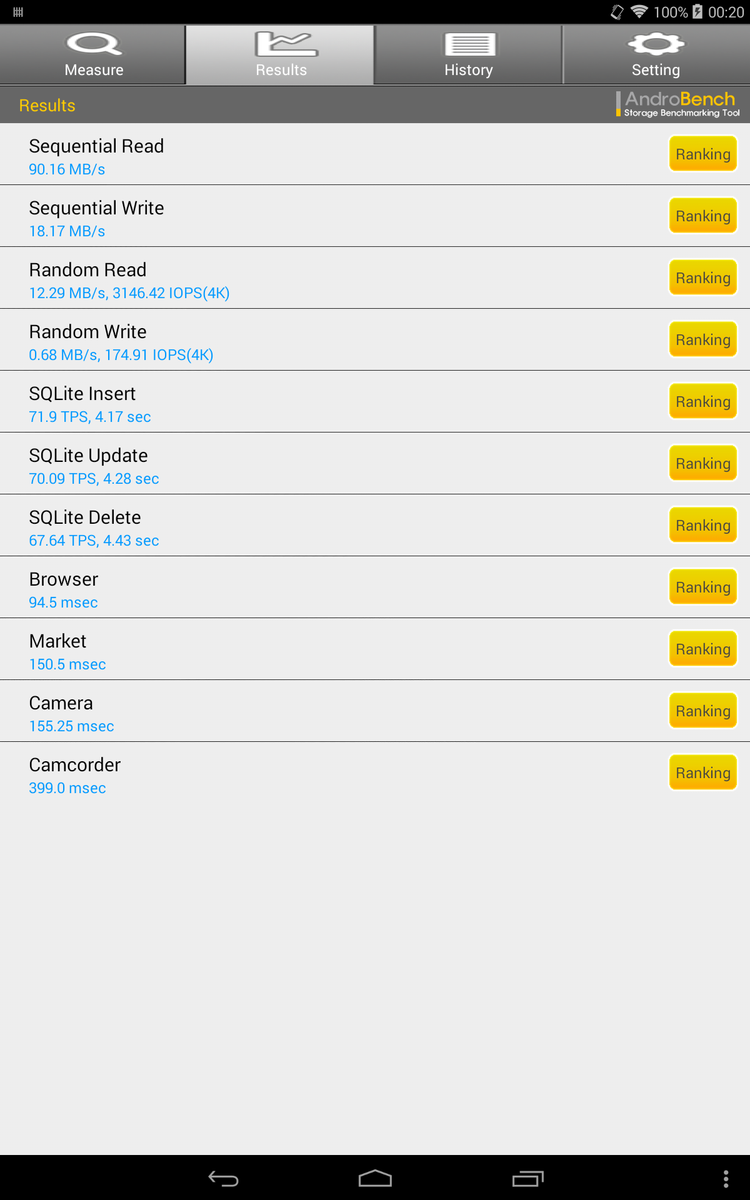
Task: Click Ranking for Sequential Write
Action: 703,216
